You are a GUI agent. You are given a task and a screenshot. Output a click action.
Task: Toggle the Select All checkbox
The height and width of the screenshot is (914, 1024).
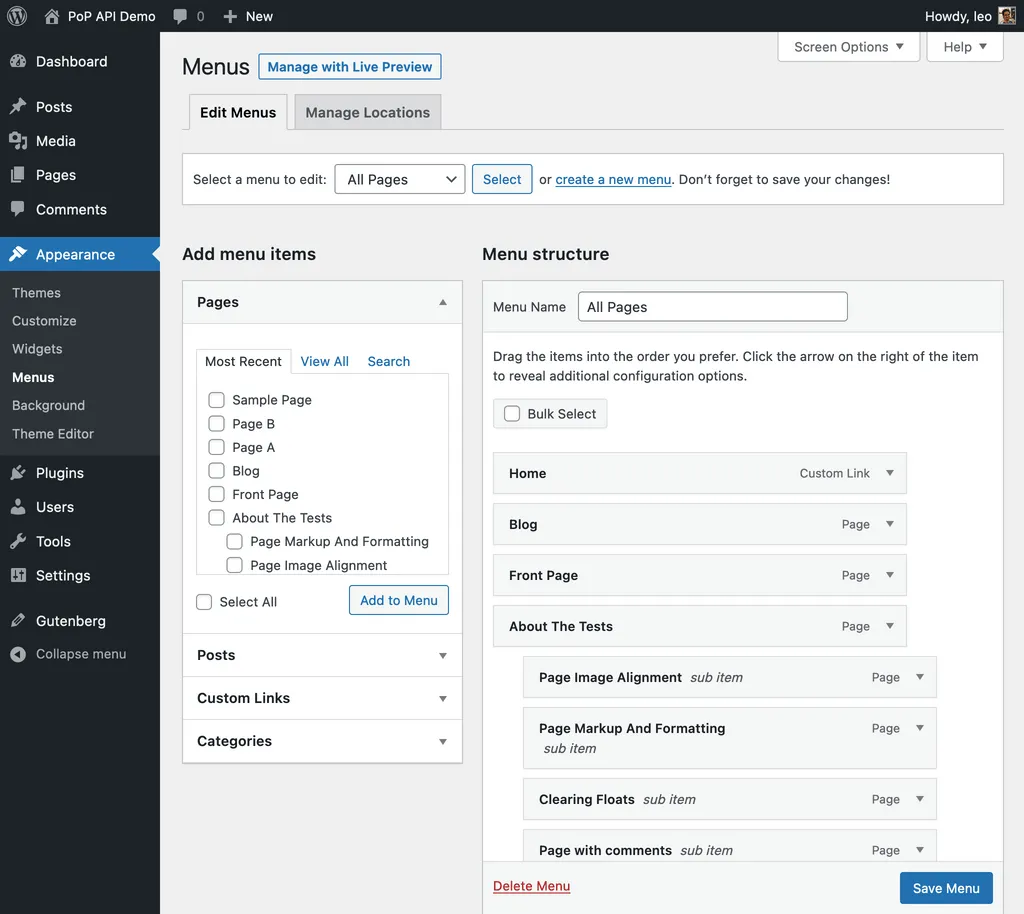pyautogui.click(x=204, y=602)
